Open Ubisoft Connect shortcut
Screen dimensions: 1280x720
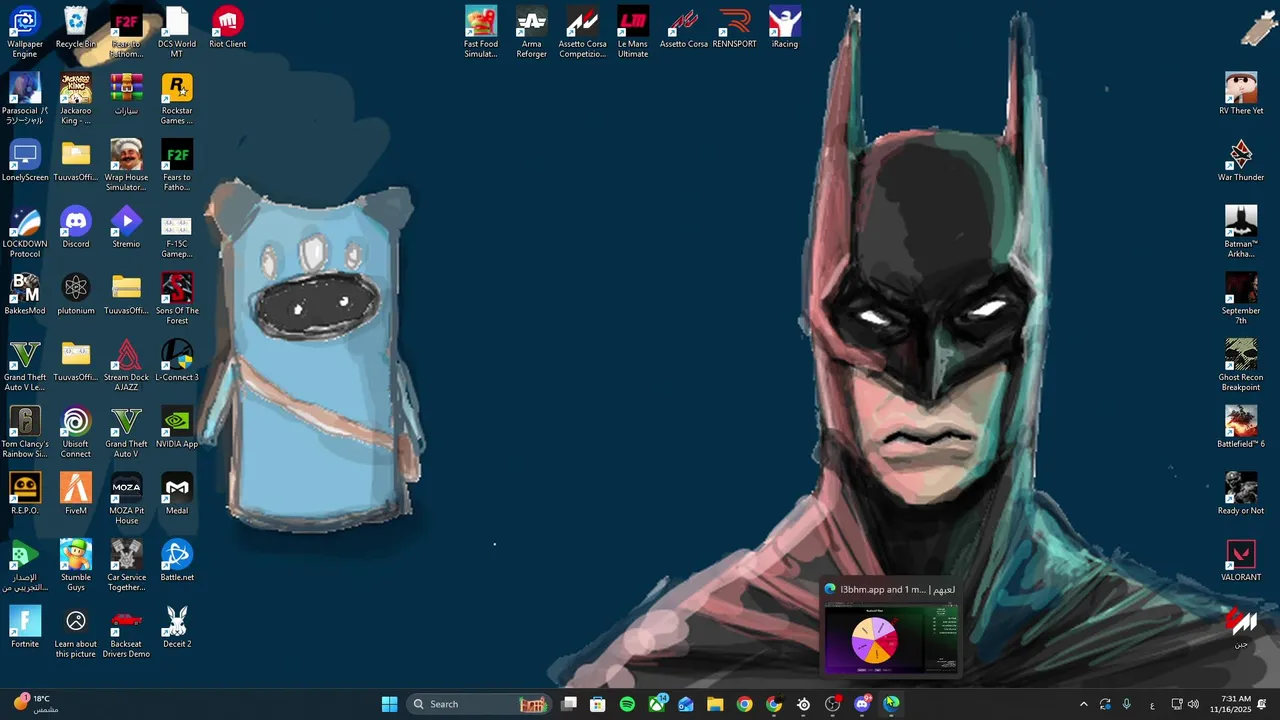(x=76, y=433)
